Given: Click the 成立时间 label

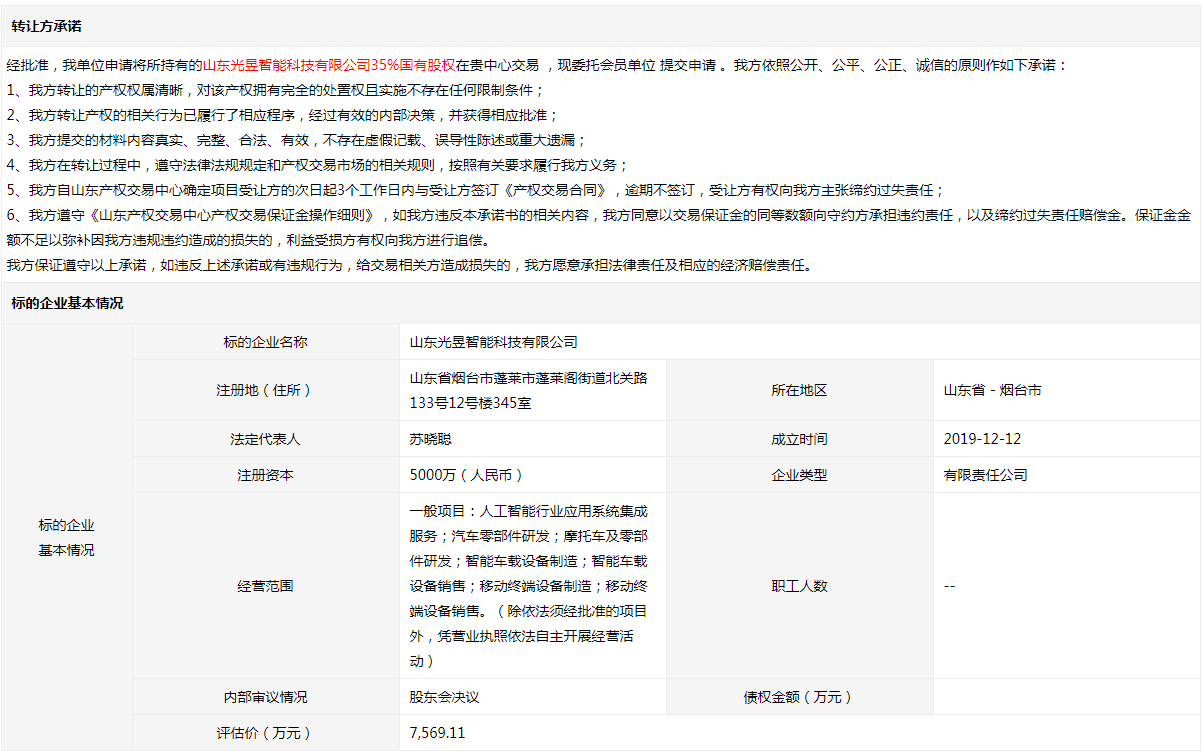Looking at the screenshot, I should click(x=799, y=439).
